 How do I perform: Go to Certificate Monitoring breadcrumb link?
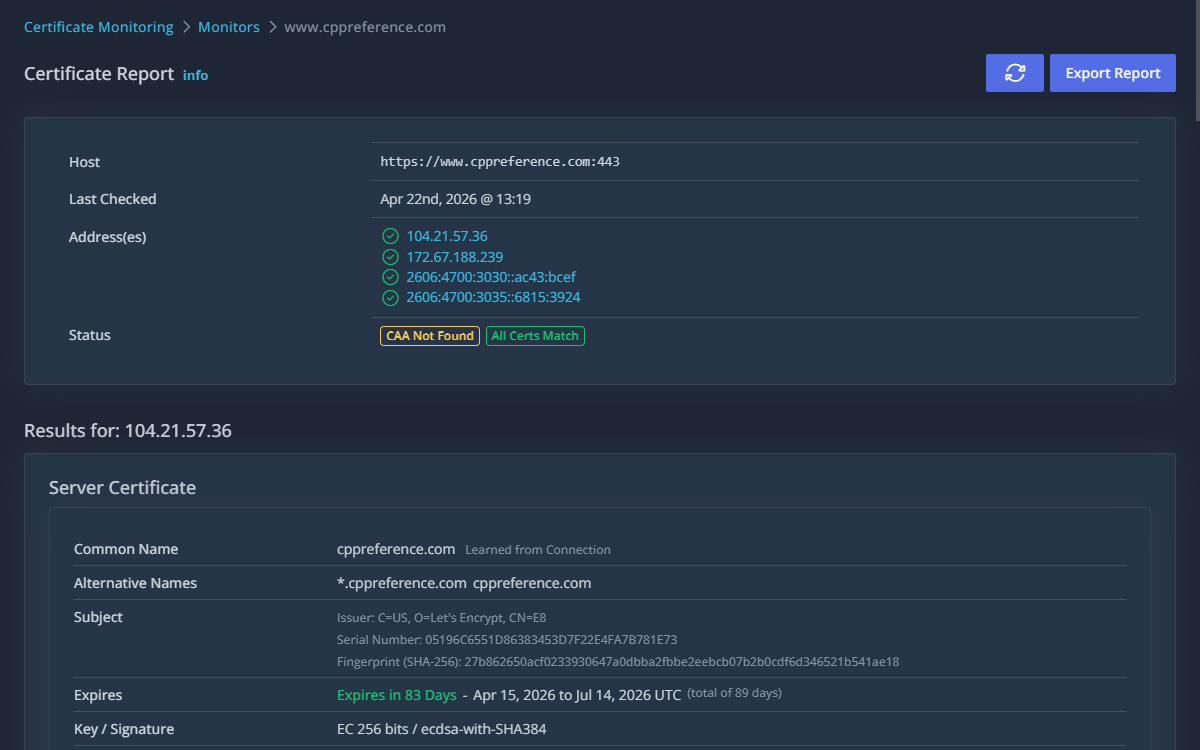click(x=98, y=27)
